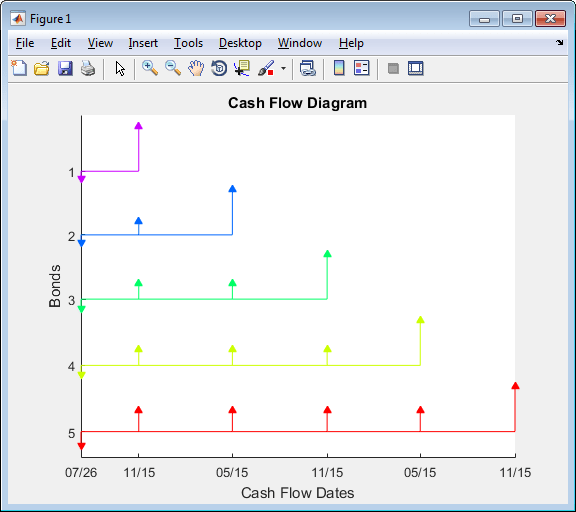This screenshot has height=512, width=576.
Task: Insert a legend via toolbar icon
Action: (x=361, y=68)
